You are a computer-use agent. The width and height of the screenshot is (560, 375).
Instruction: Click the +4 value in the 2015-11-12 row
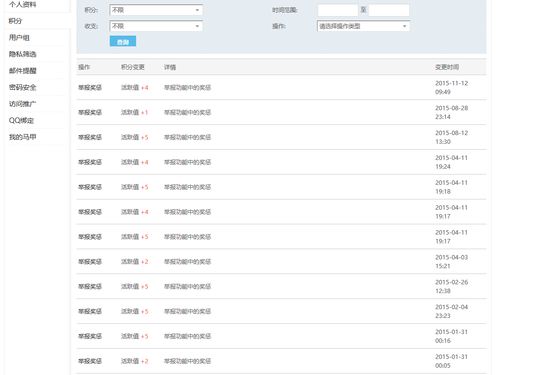pyautogui.click(x=144, y=88)
